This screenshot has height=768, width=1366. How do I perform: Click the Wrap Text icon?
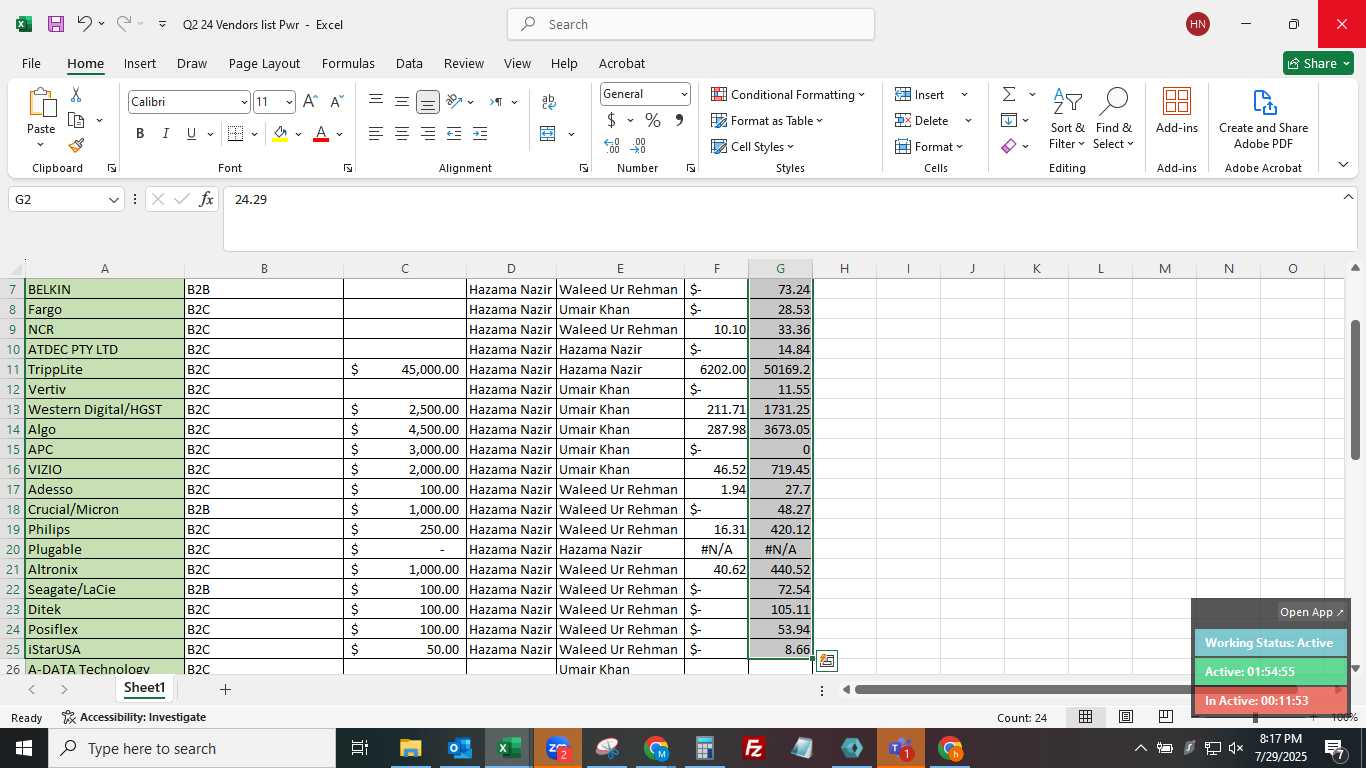point(548,102)
